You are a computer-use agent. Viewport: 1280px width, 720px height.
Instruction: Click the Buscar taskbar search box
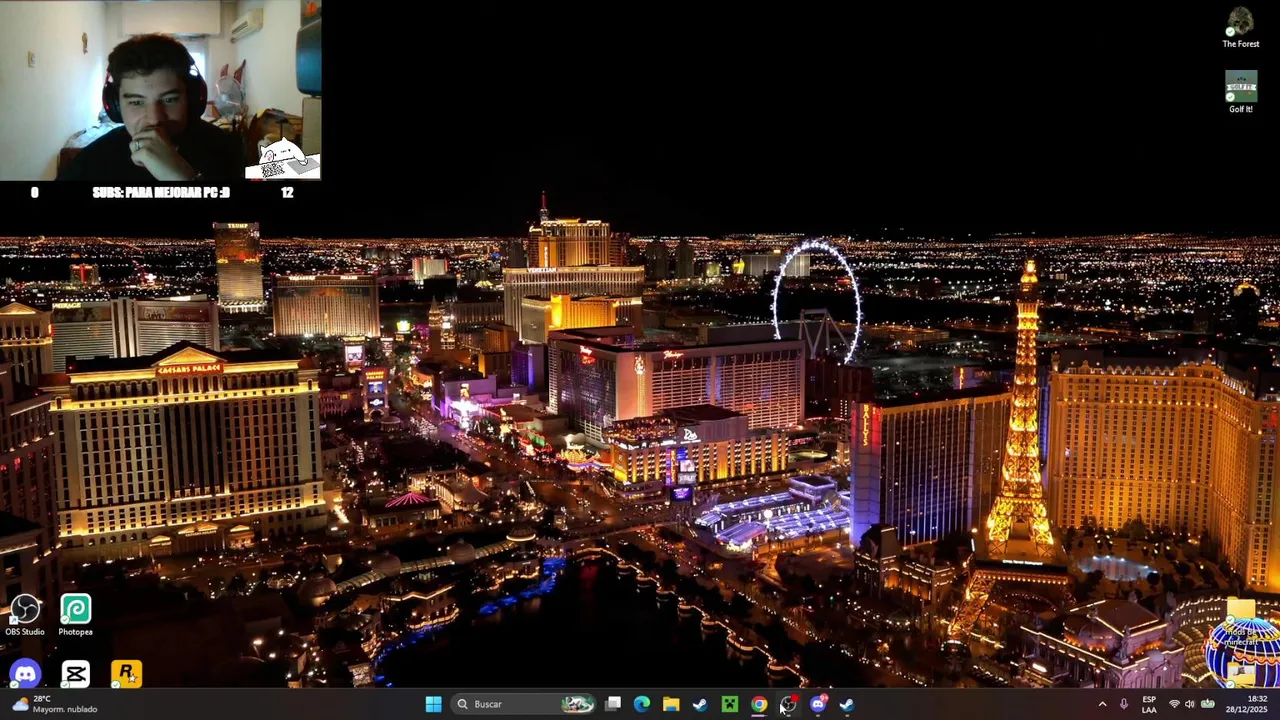click(x=523, y=704)
